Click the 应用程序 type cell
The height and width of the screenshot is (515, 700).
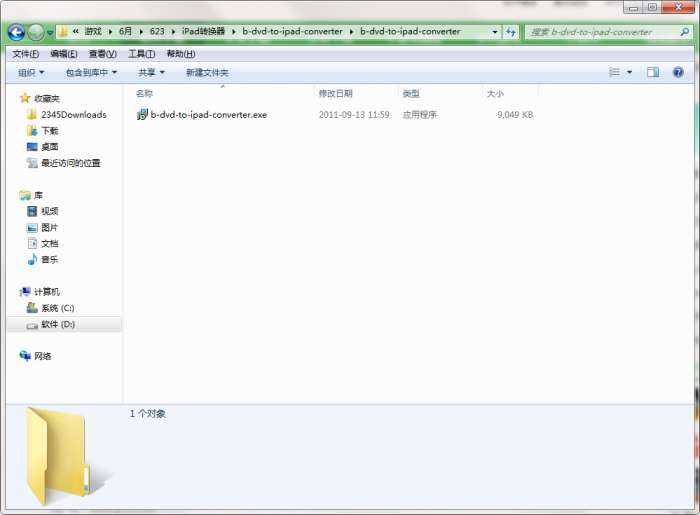click(419, 115)
